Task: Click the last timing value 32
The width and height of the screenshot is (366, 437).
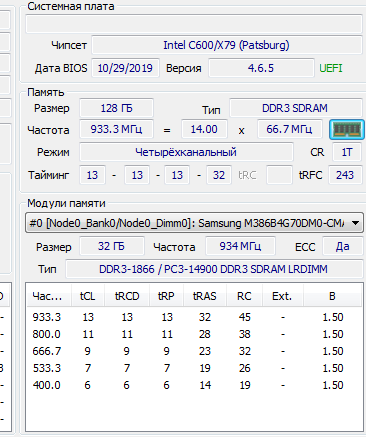Action: click(219, 175)
